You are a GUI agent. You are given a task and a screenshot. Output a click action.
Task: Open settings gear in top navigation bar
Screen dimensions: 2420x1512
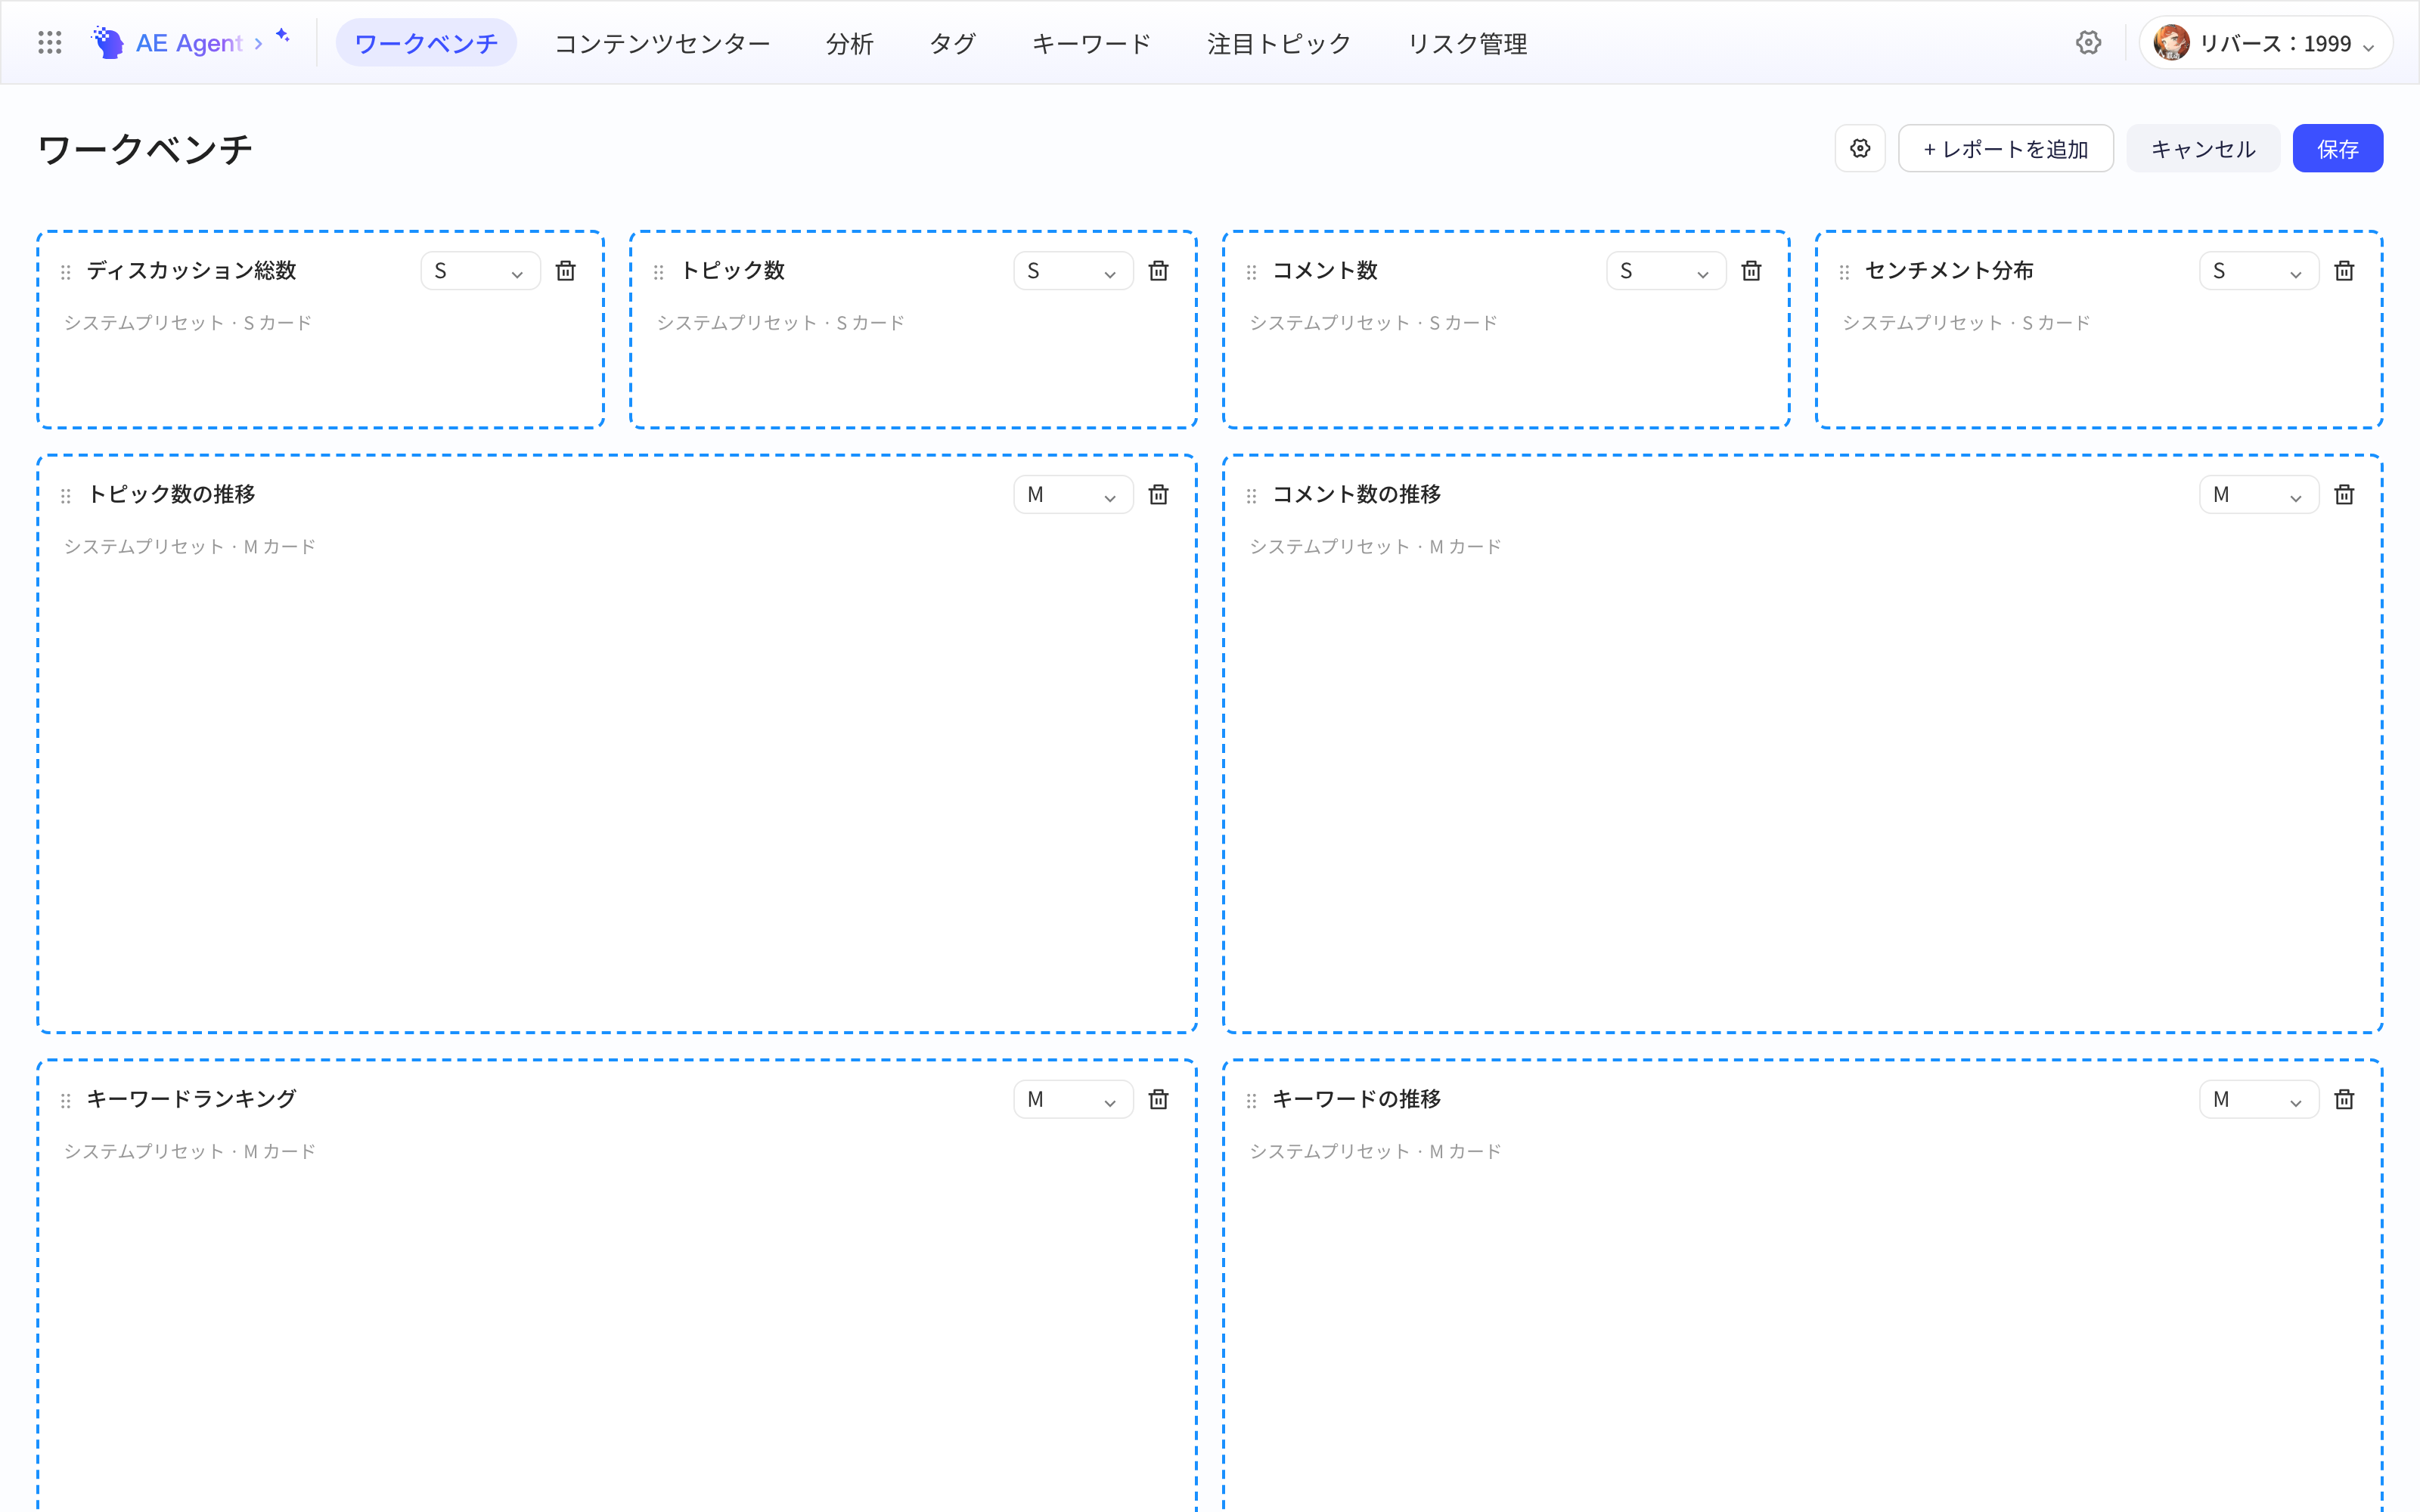(x=2088, y=43)
